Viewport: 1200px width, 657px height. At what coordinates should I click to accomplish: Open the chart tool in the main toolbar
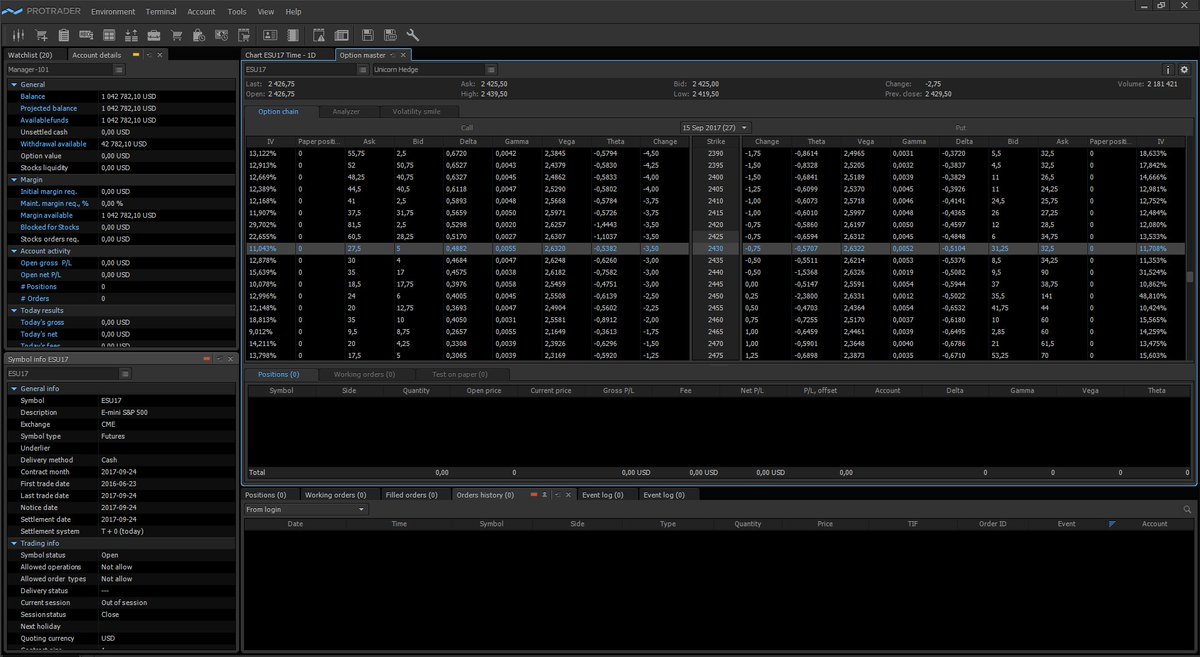click(x=18, y=35)
